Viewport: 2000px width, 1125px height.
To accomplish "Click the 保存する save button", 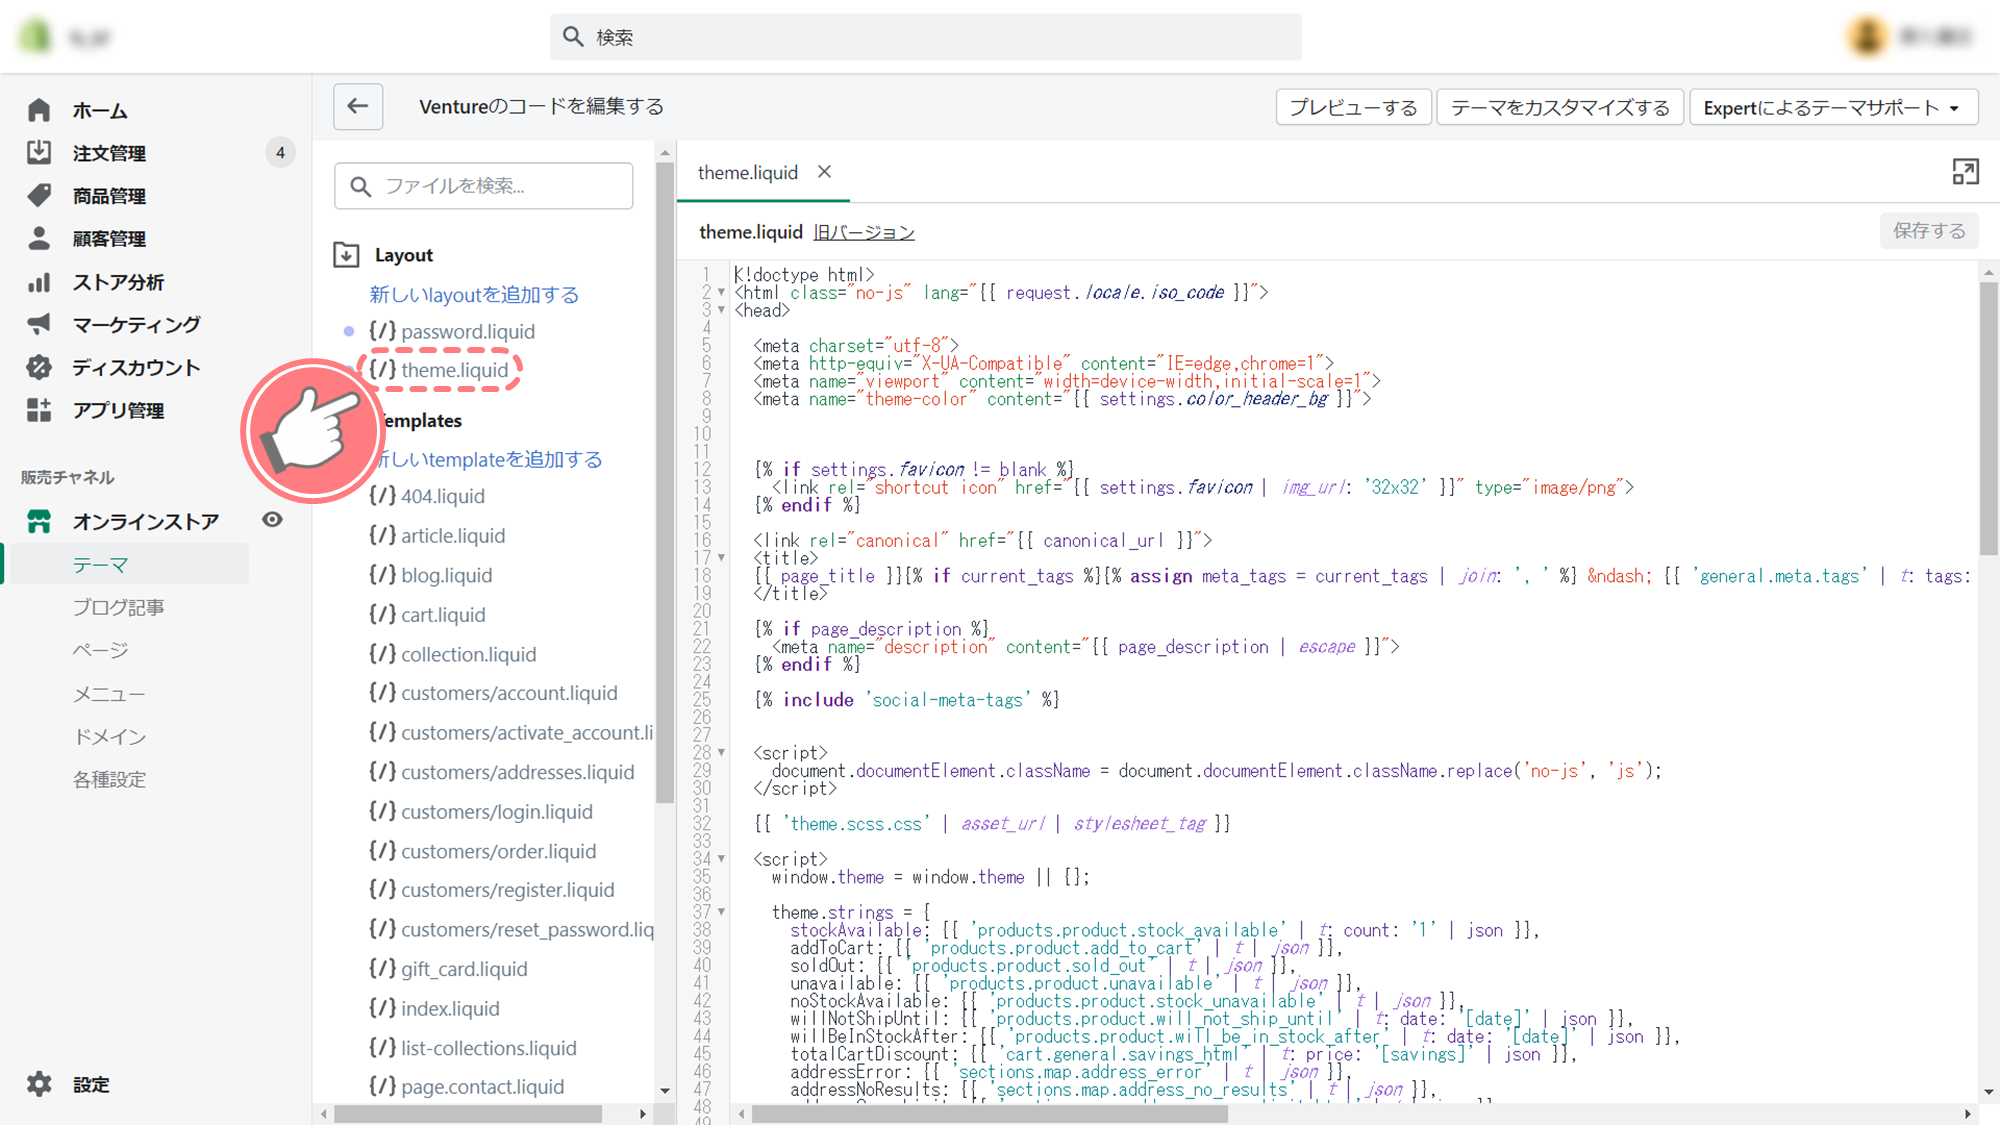I will [1929, 231].
